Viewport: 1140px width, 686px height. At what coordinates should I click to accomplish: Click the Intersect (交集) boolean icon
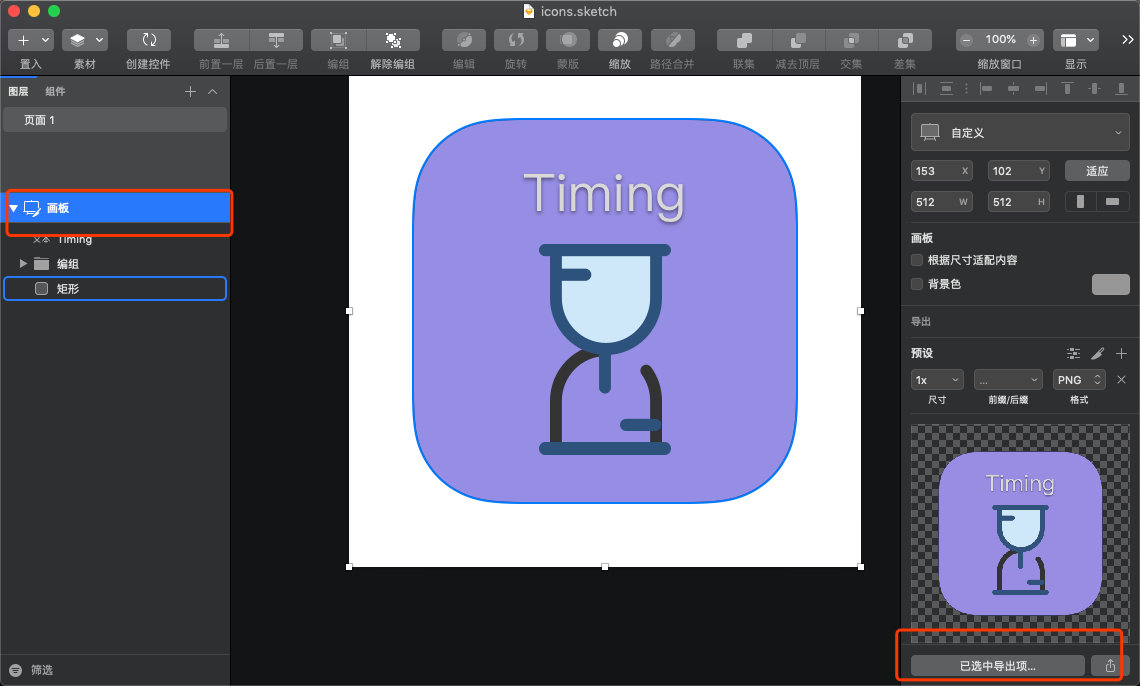click(x=851, y=40)
